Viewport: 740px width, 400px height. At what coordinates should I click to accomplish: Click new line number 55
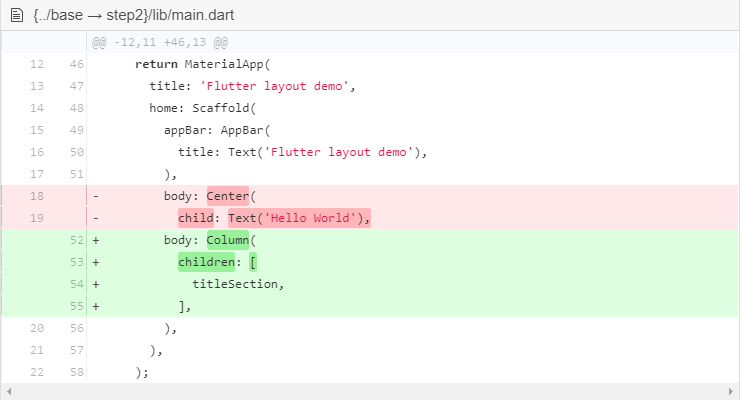[77, 306]
